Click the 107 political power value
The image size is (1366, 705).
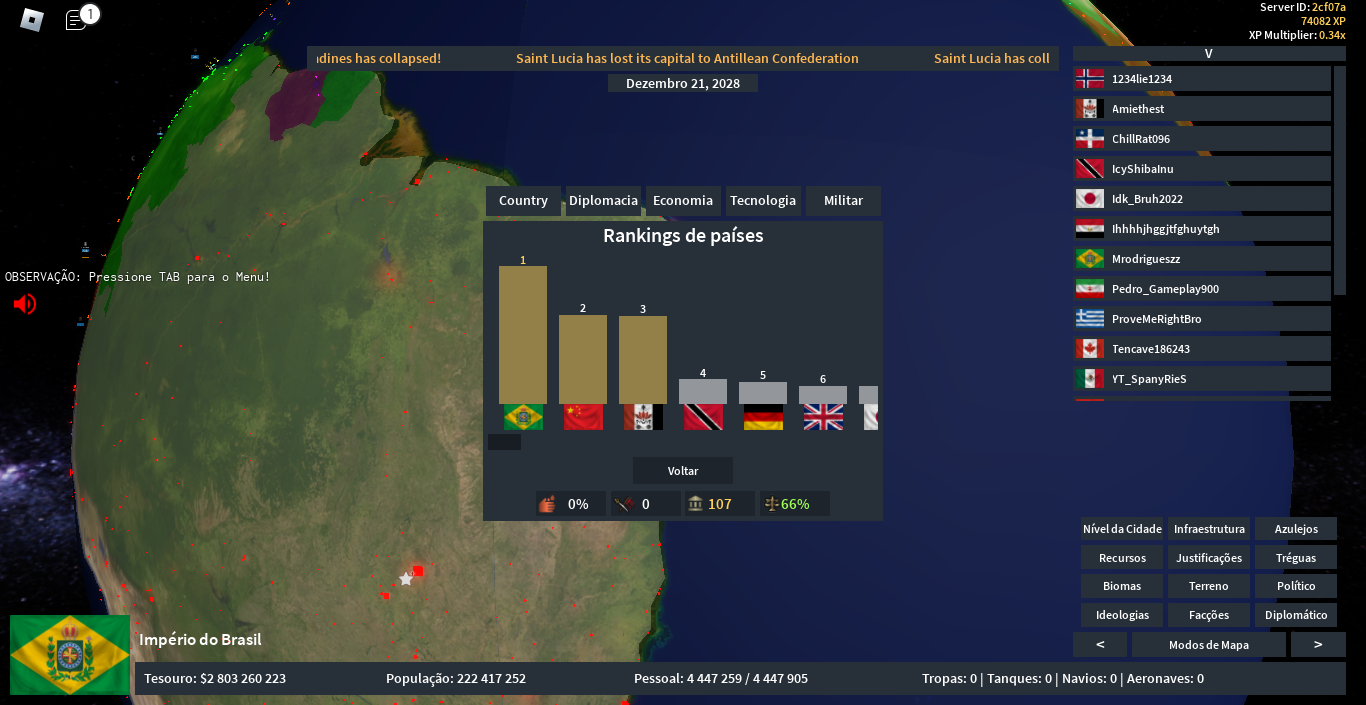click(720, 504)
